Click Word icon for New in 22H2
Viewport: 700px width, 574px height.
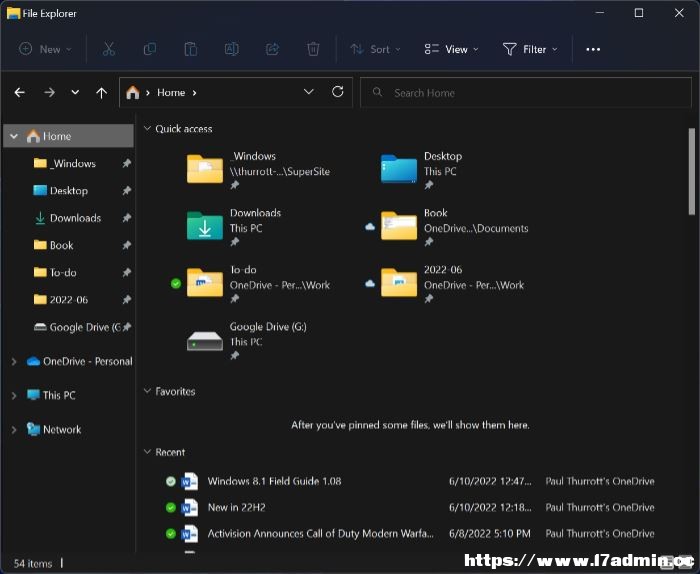(x=189, y=507)
